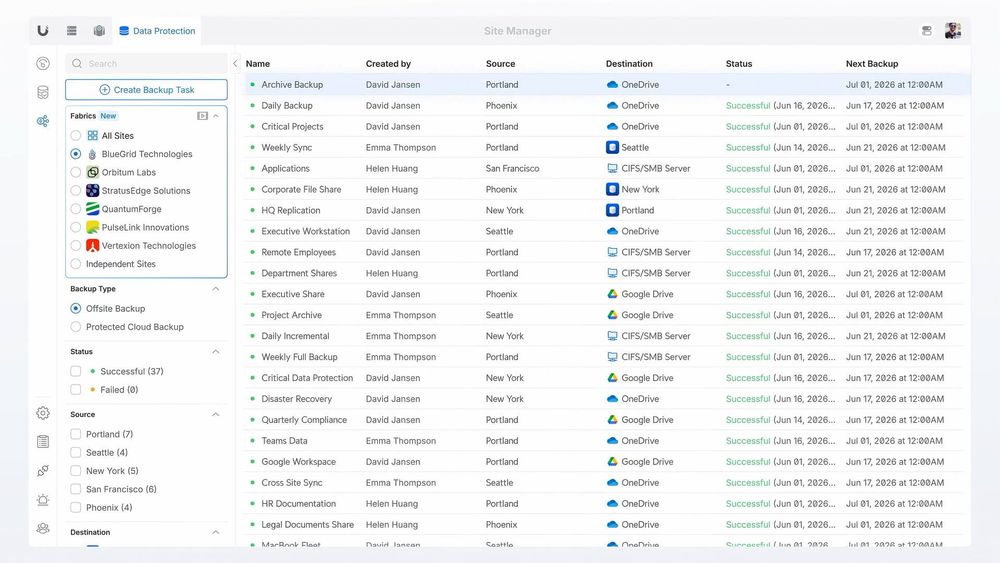1000x563 pixels.
Task: Collapse the Backup Type section
Action: click(216, 289)
